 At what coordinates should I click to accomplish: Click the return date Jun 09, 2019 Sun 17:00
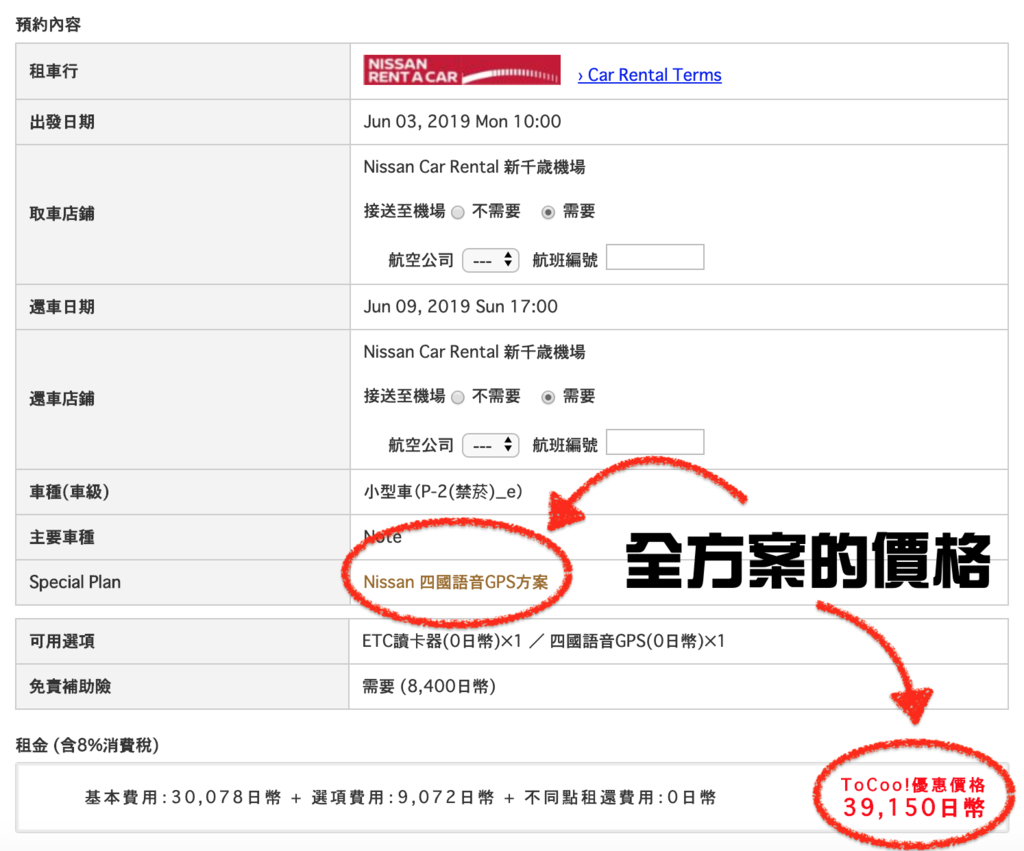tap(460, 306)
